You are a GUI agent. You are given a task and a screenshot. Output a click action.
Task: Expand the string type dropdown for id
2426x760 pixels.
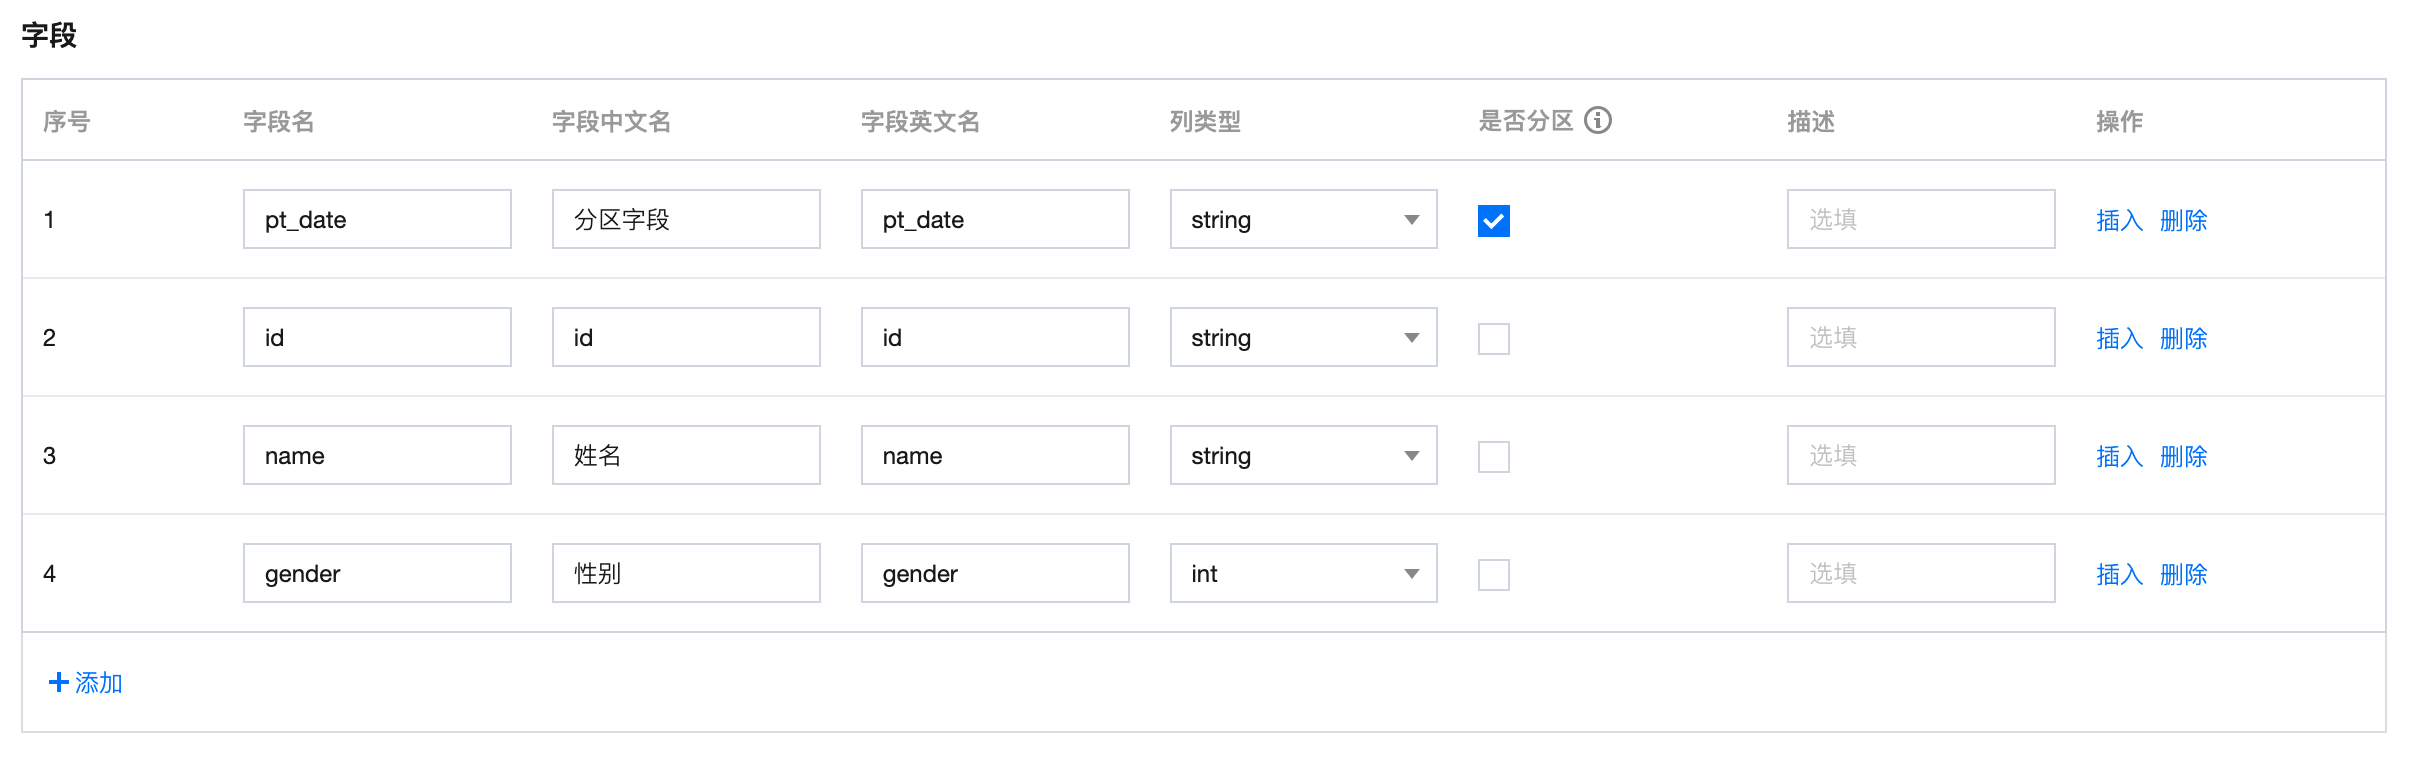(1303, 338)
